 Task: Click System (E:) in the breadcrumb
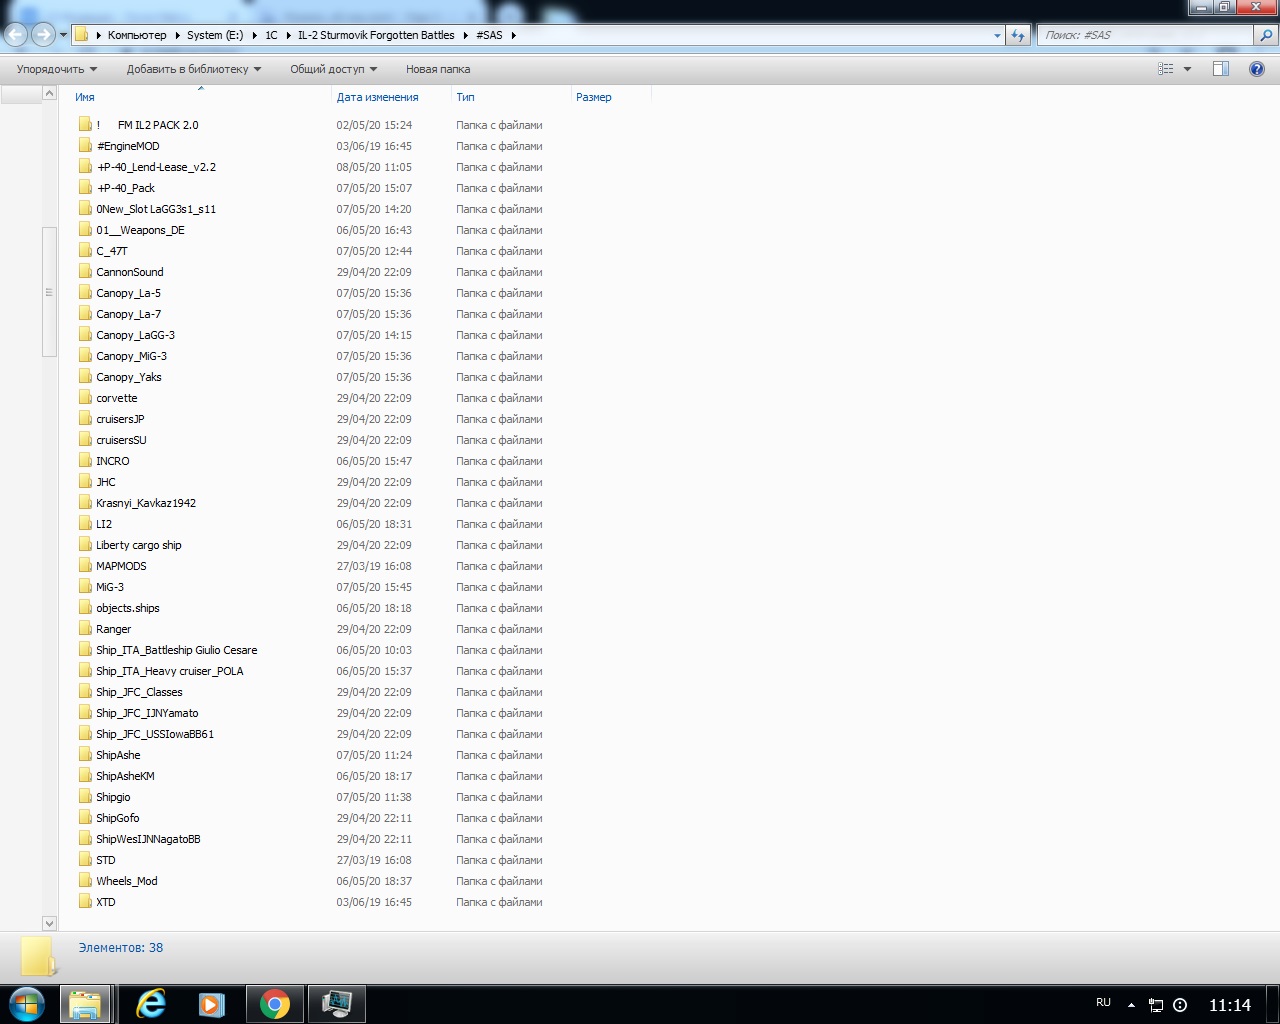point(215,35)
